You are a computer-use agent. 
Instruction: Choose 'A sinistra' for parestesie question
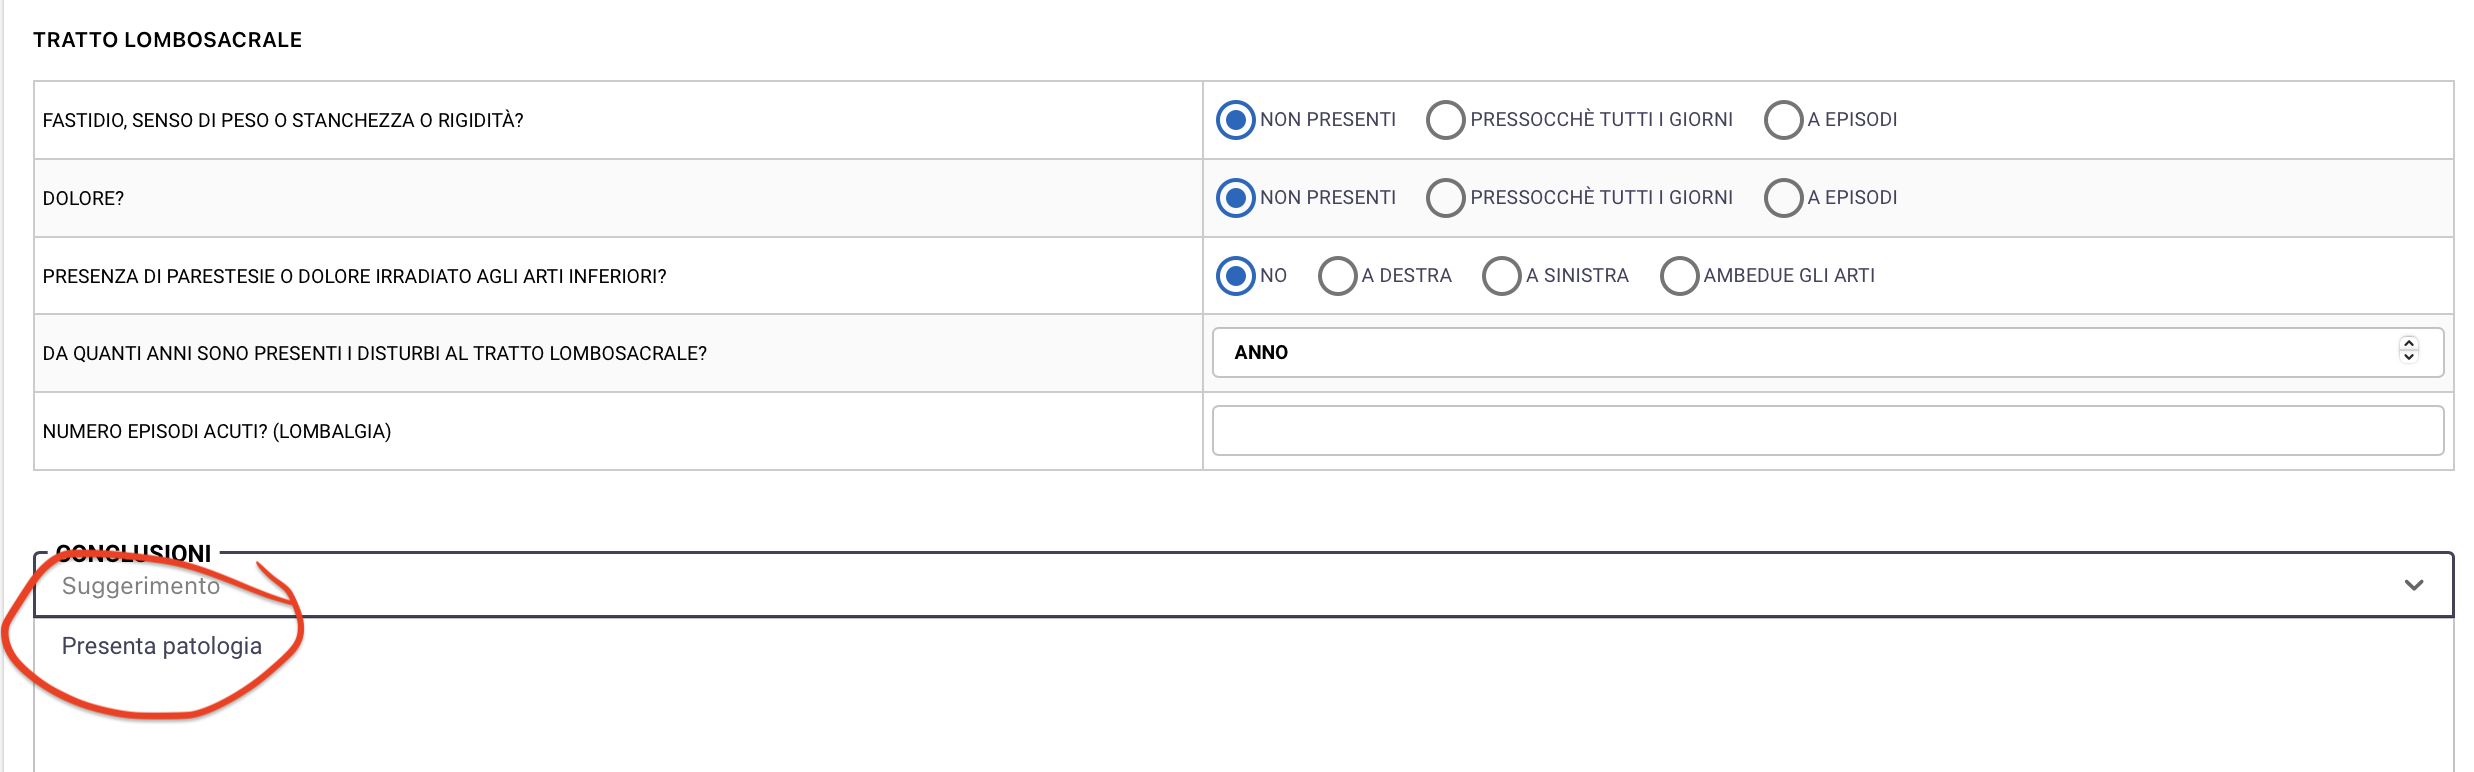click(x=1501, y=276)
